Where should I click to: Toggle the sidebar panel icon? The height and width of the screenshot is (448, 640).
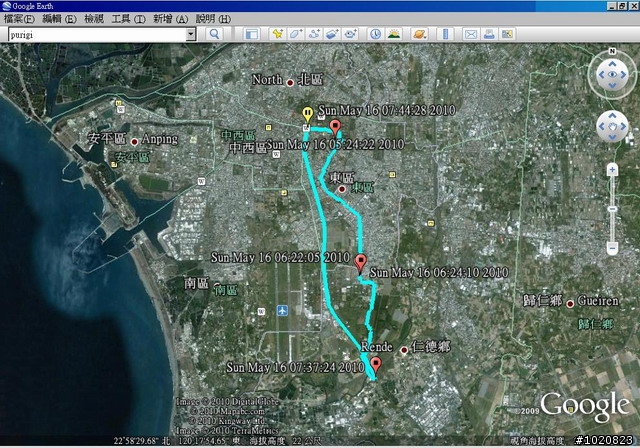coord(251,34)
